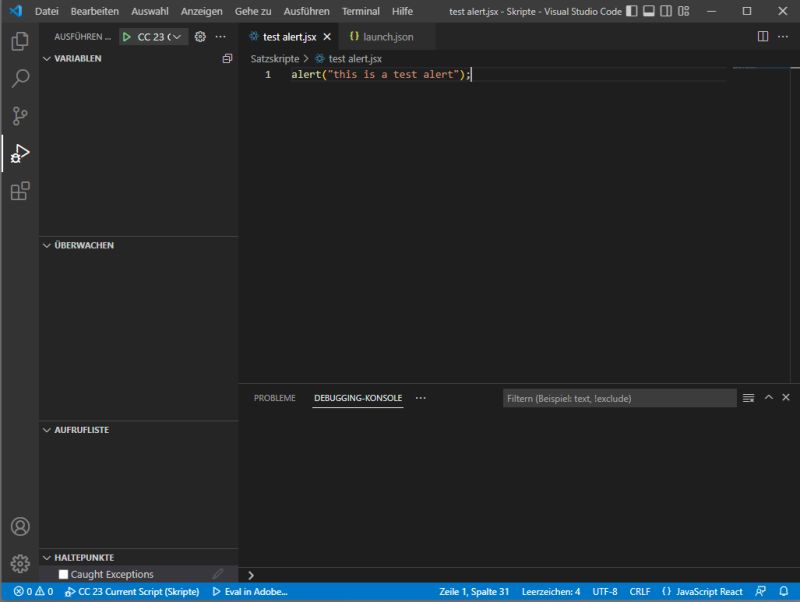This screenshot has height=602, width=800.
Task: Toggle bottom panel layout icon
Action: tap(648, 11)
